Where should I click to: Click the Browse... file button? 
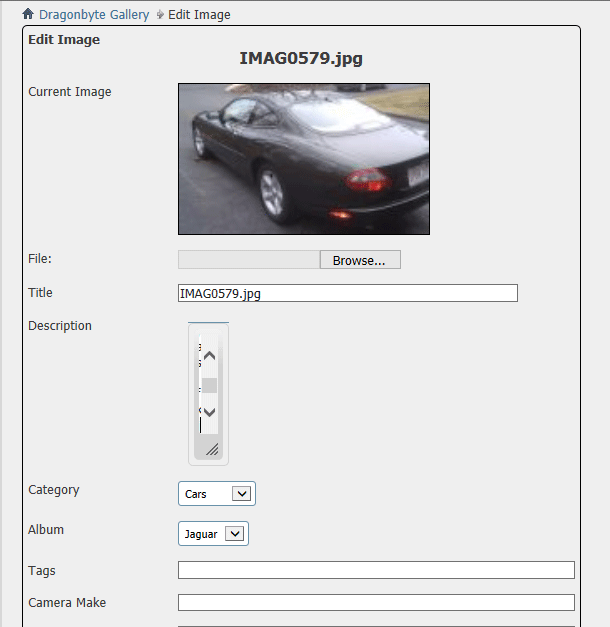pos(360,260)
